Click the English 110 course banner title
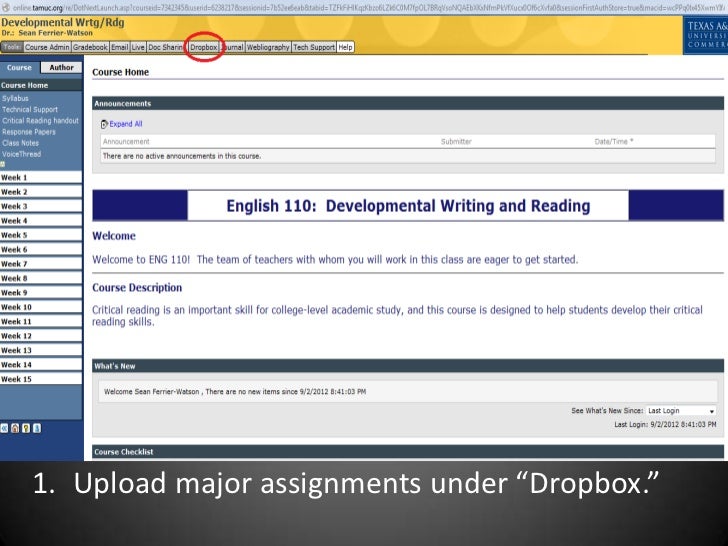Image resolution: width=728 pixels, height=546 pixels. click(408, 206)
